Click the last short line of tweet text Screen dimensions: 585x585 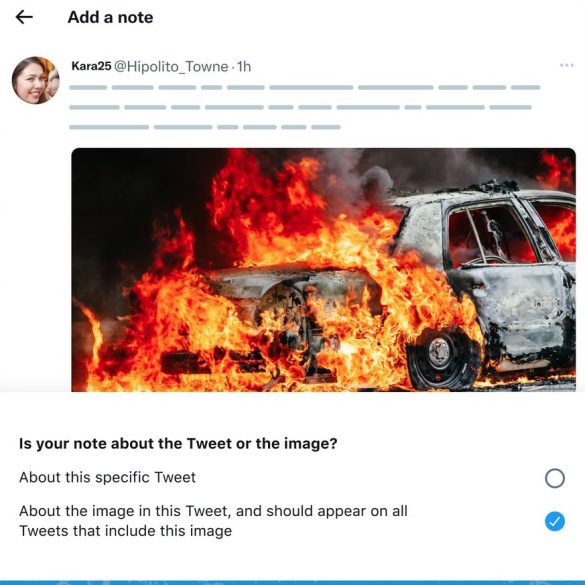(205, 127)
